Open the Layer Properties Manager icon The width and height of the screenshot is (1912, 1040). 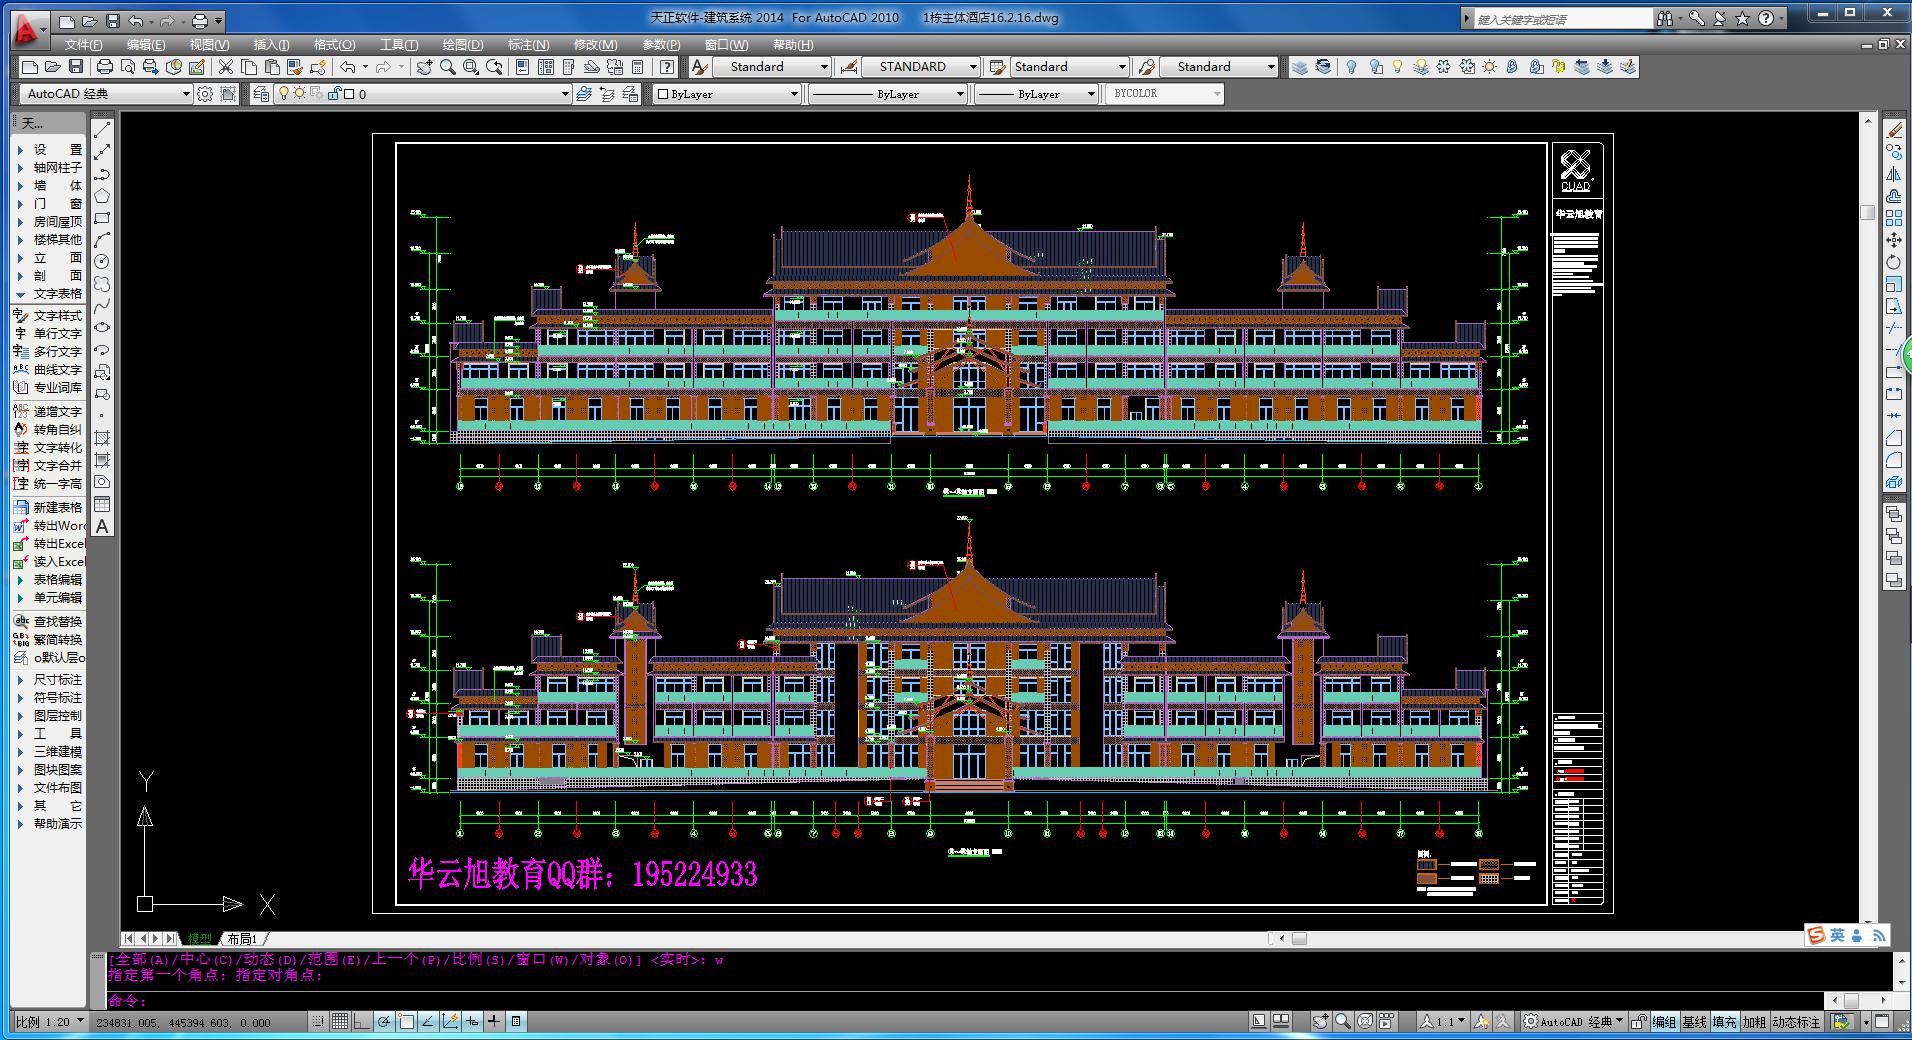pyautogui.click(x=261, y=94)
